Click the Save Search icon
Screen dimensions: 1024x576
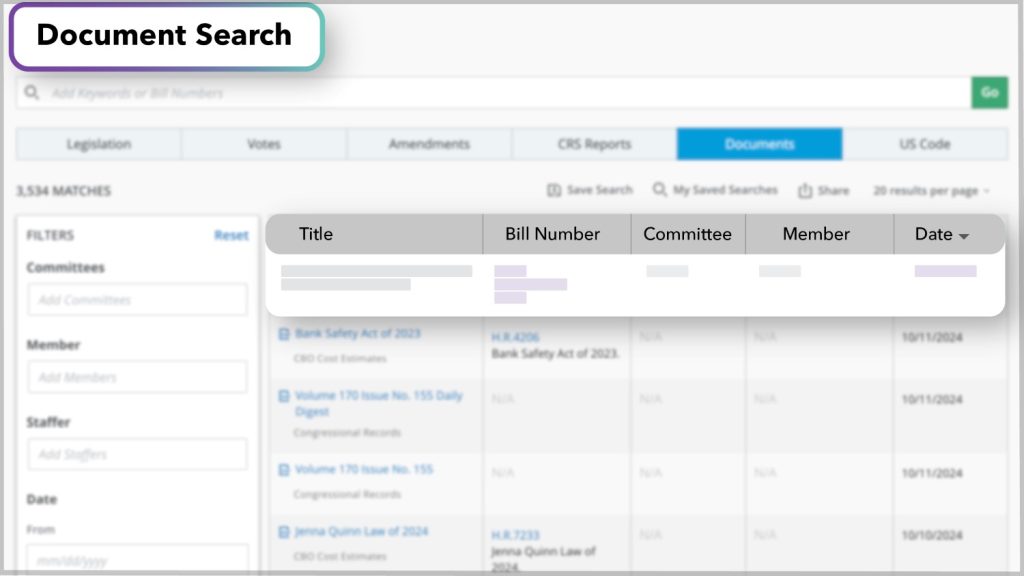point(555,190)
